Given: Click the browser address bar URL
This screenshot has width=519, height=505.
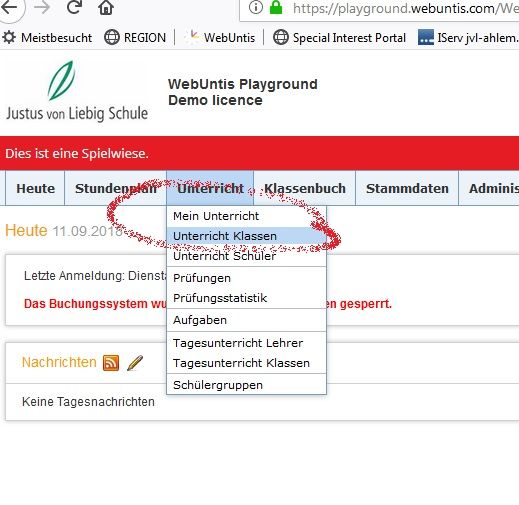Looking at the screenshot, I should click(x=405, y=8).
